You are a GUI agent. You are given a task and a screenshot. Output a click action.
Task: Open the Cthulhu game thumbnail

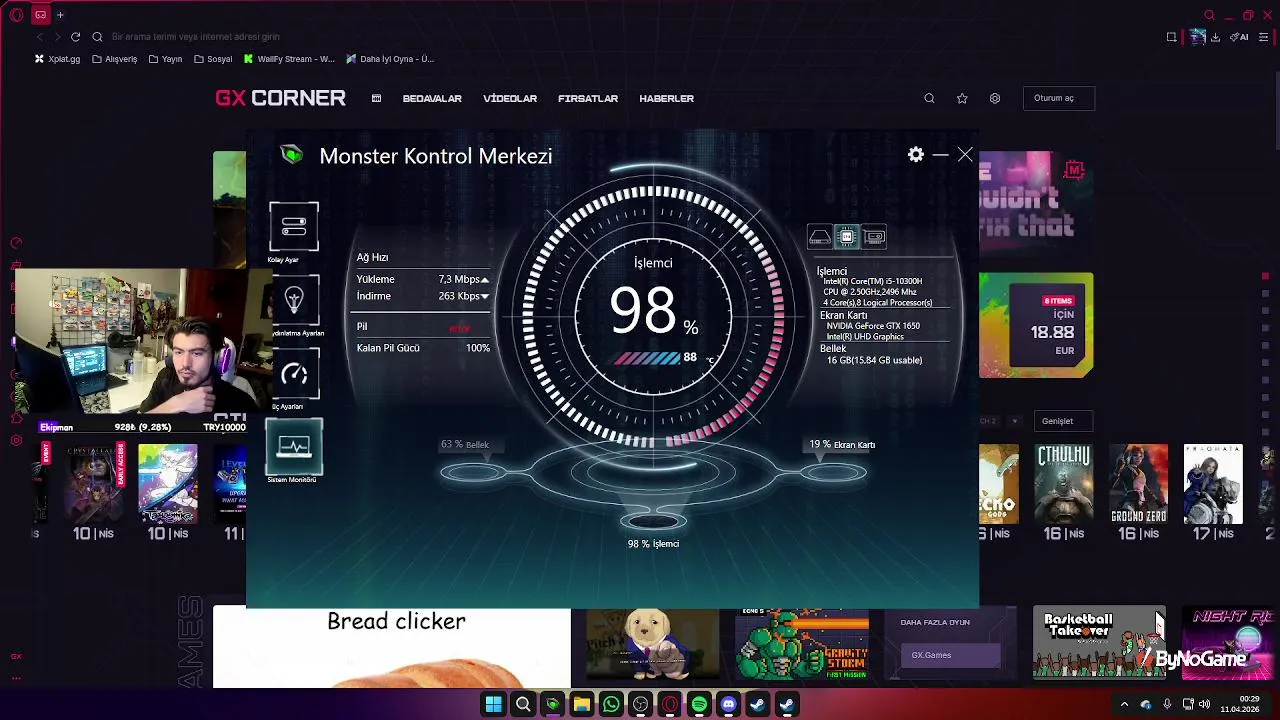[1063, 484]
